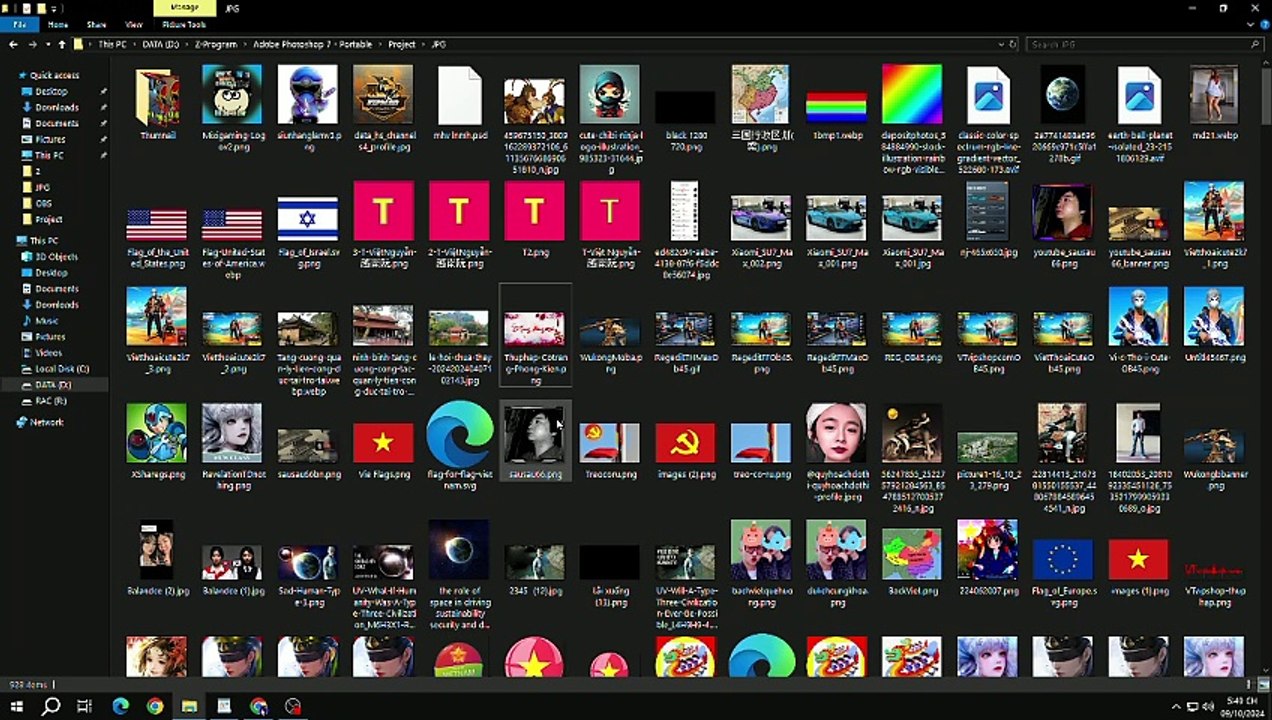Screen dimensions: 1272x720
Task: Select the Thuphap-Cotrang-Phong-Kien.png file
Action: [x=535, y=337]
